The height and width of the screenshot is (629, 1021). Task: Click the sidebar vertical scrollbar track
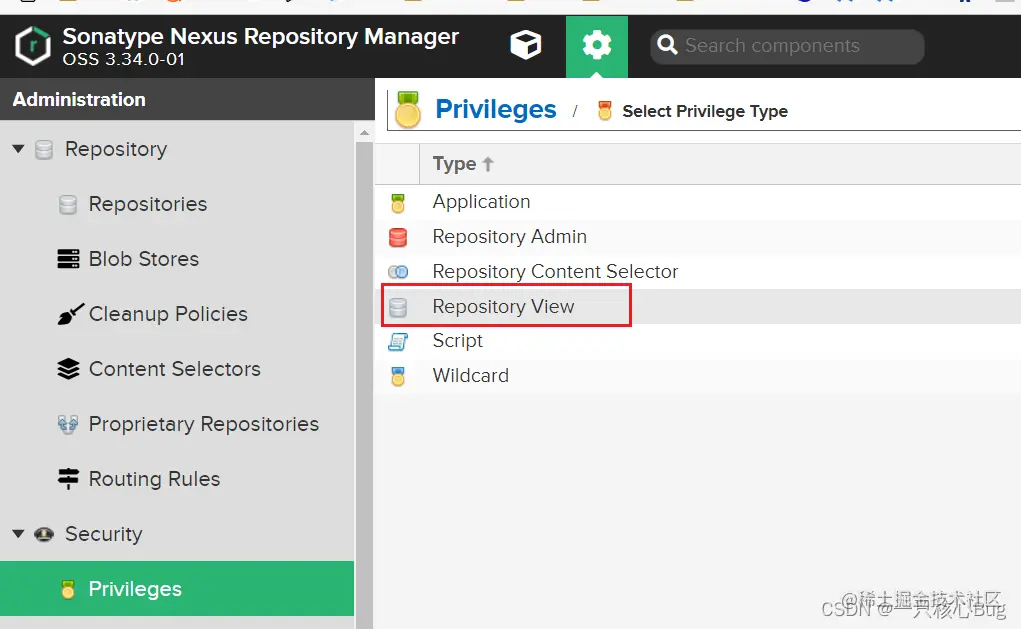pyautogui.click(x=365, y=384)
